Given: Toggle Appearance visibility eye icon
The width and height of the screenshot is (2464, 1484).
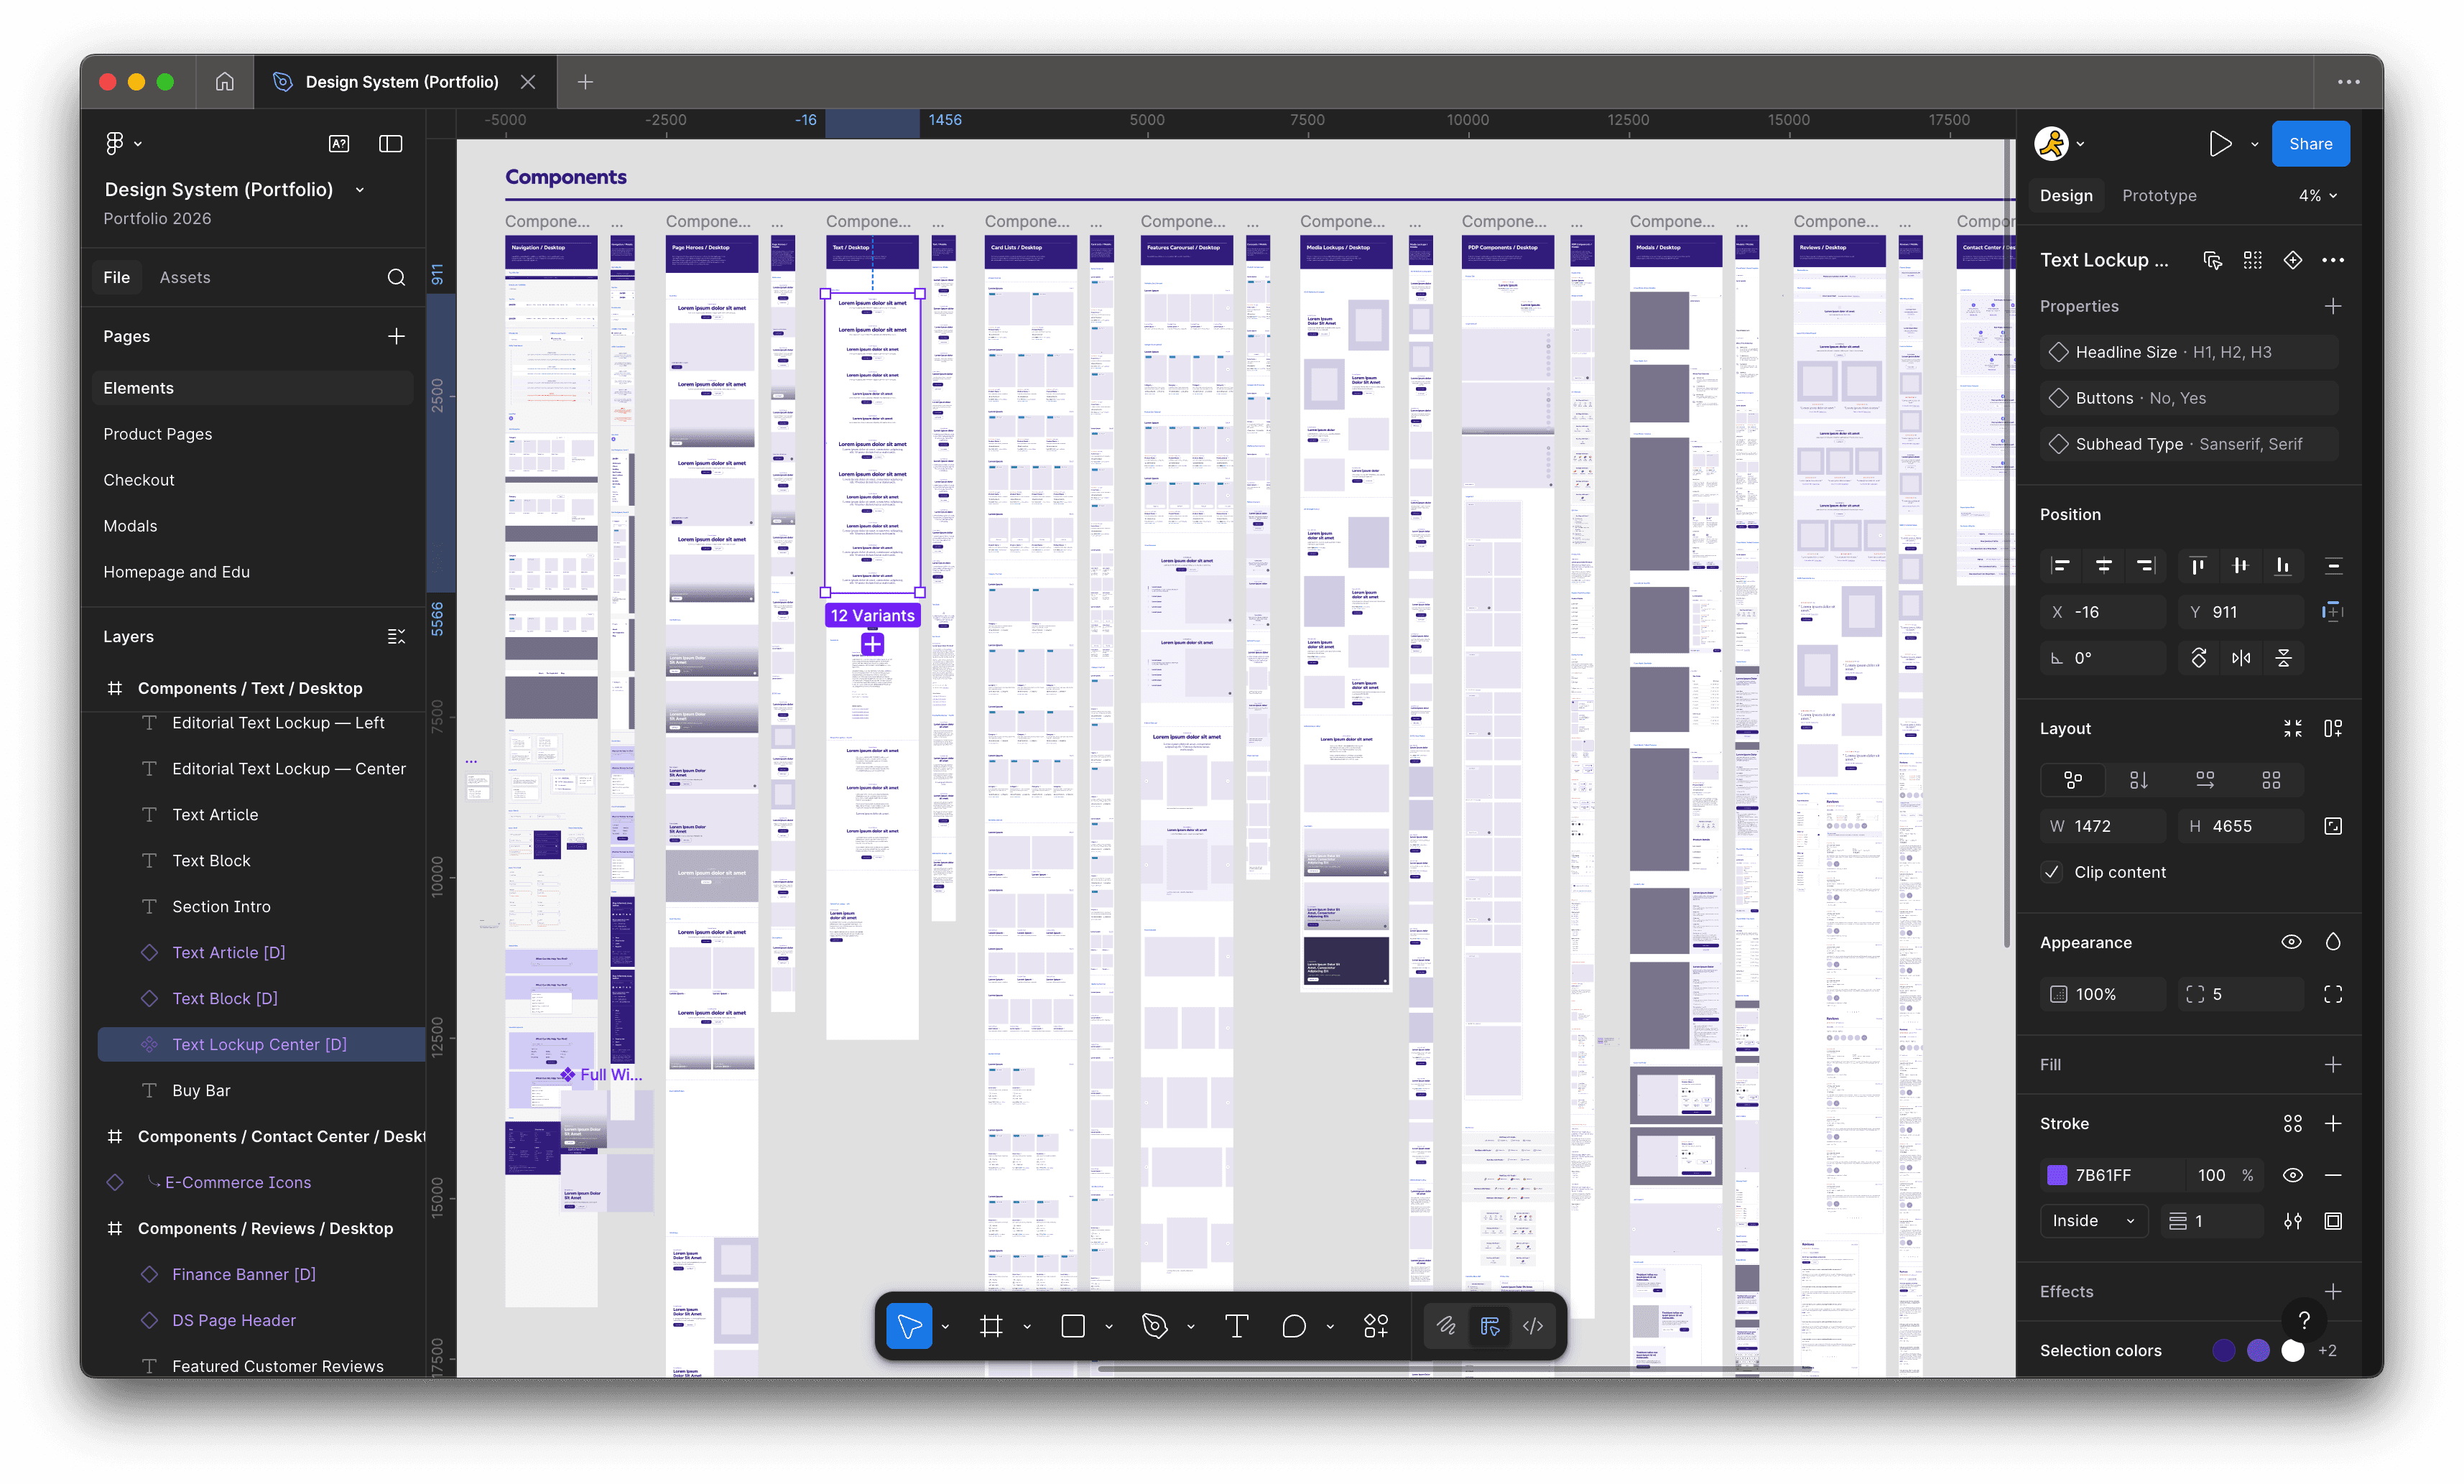Looking at the screenshot, I should point(2291,942).
